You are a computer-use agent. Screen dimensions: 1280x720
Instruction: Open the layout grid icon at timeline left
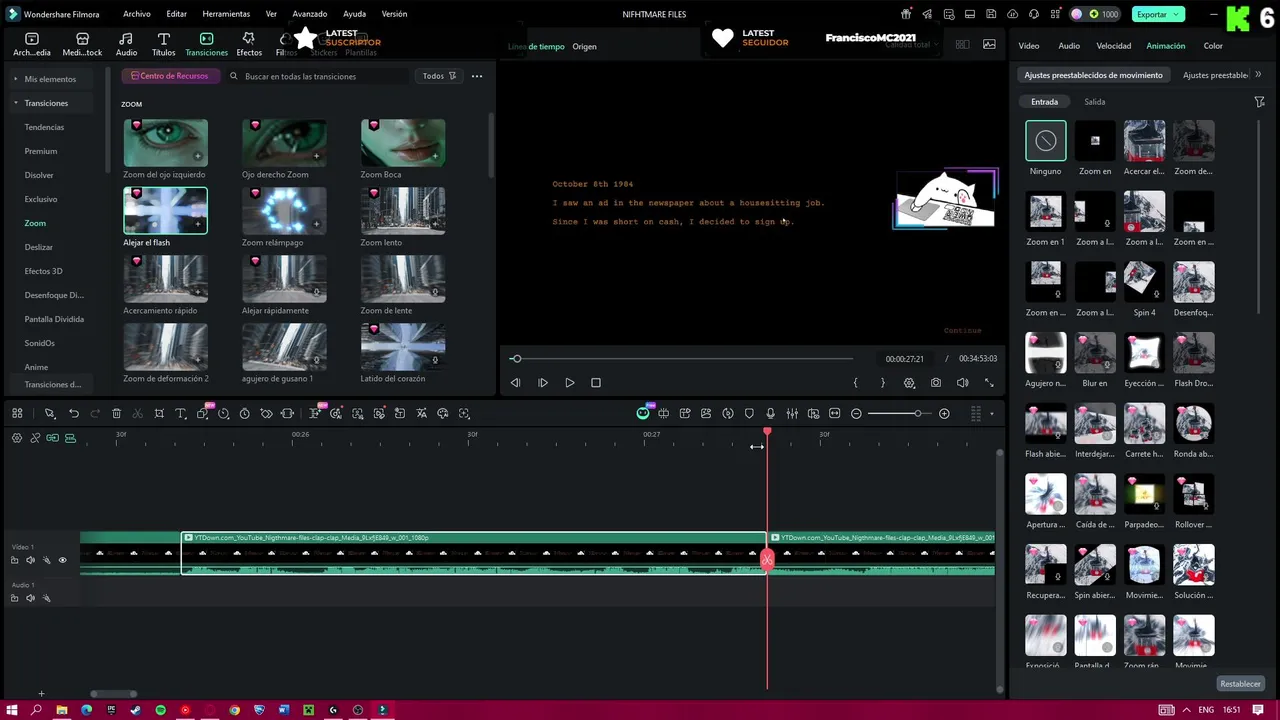tap(17, 413)
